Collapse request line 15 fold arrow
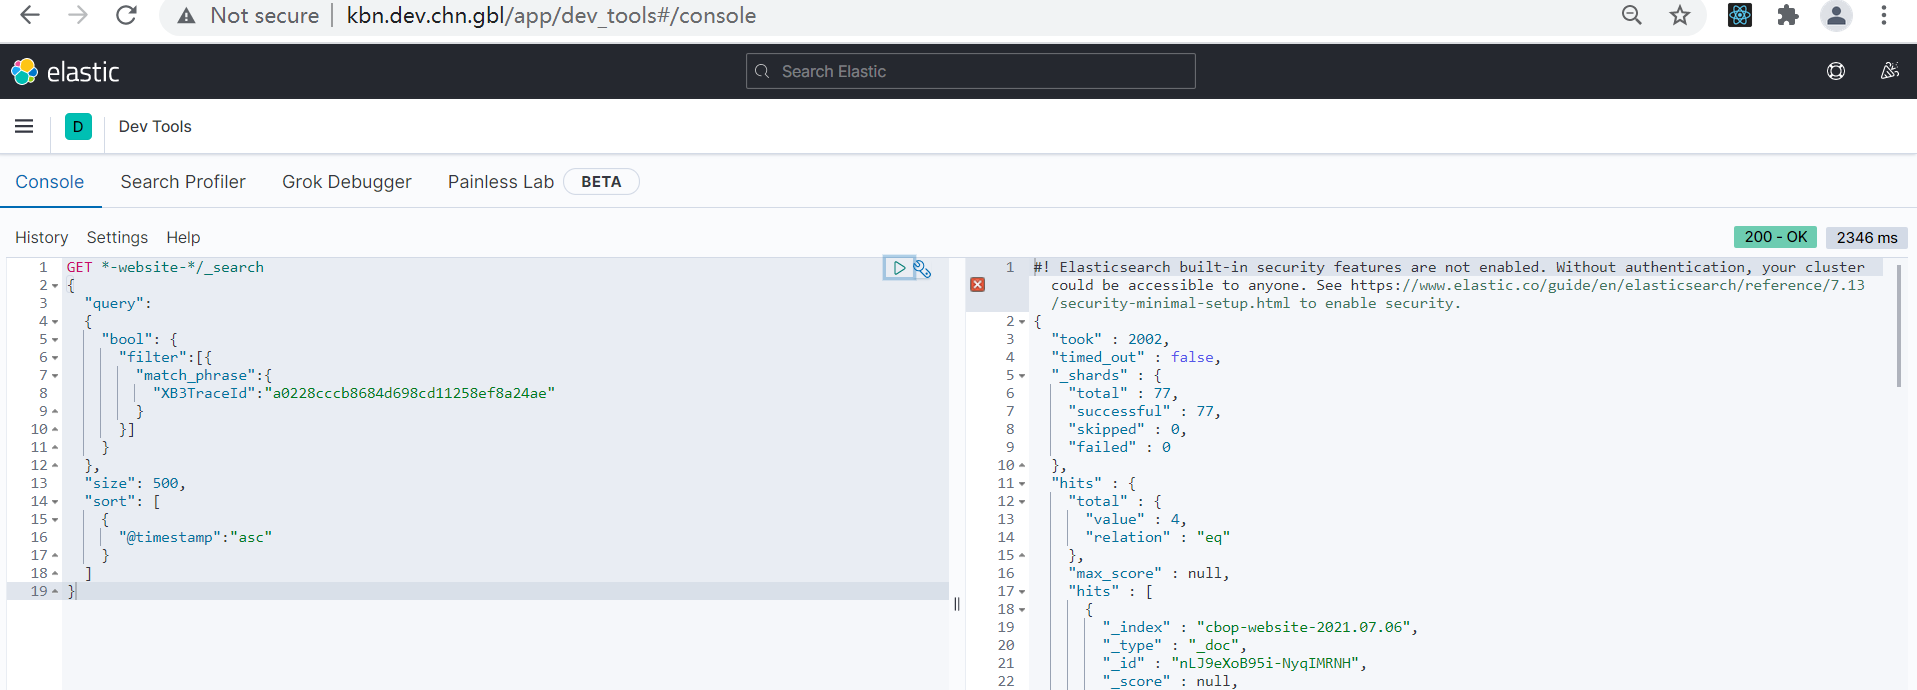 [x=55, y=520]
